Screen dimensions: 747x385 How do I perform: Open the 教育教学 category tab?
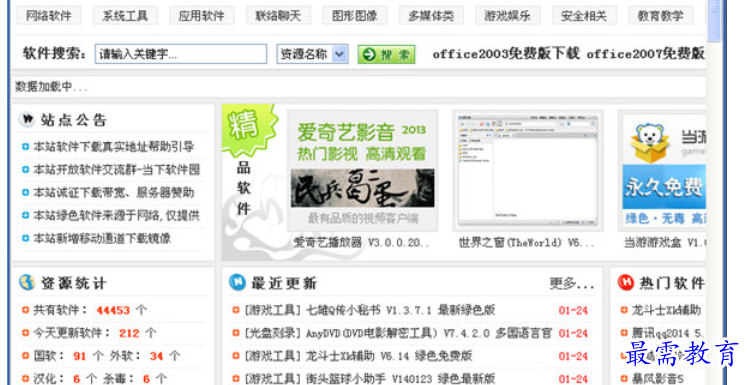(x=660, y=16)
